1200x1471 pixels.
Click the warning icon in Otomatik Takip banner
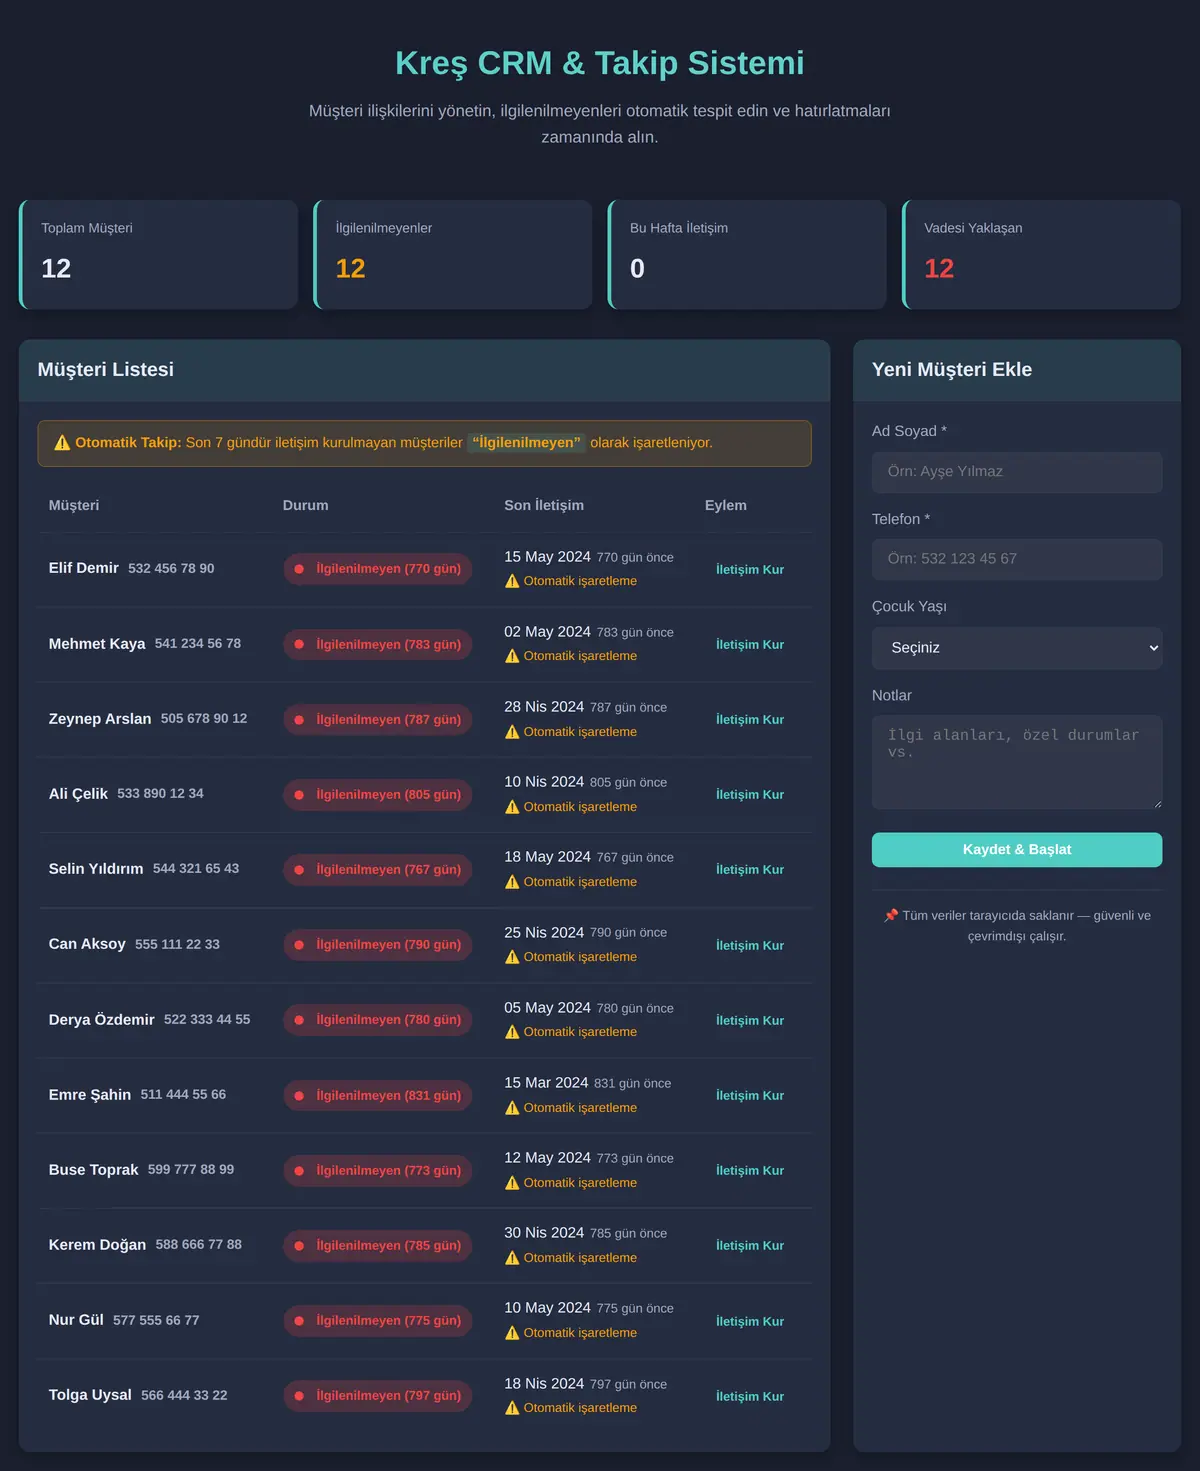[62, 443]
